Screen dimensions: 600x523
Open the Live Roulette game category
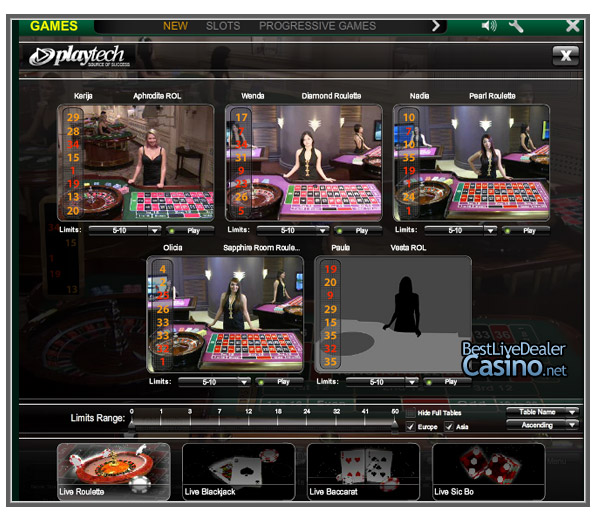coord(114,471)
